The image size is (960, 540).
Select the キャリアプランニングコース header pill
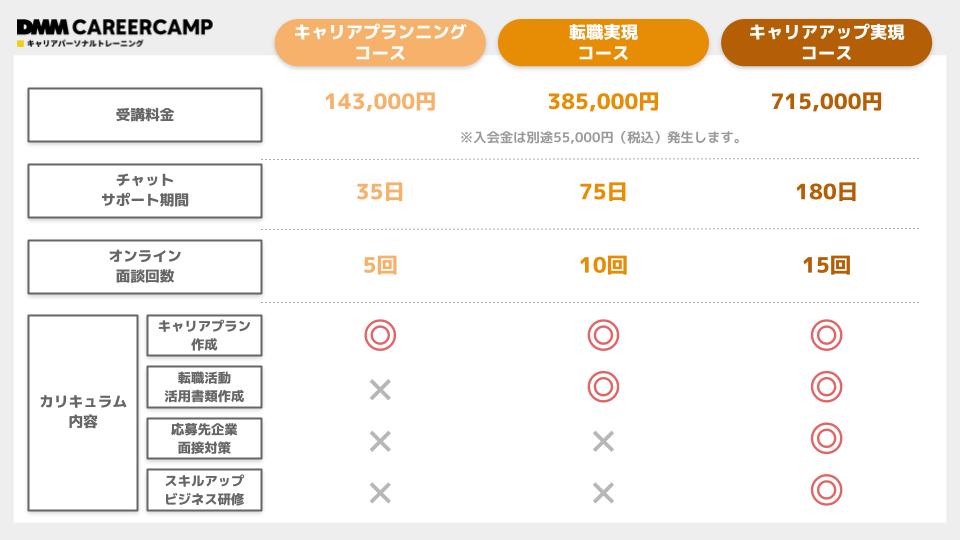(380, 42)
